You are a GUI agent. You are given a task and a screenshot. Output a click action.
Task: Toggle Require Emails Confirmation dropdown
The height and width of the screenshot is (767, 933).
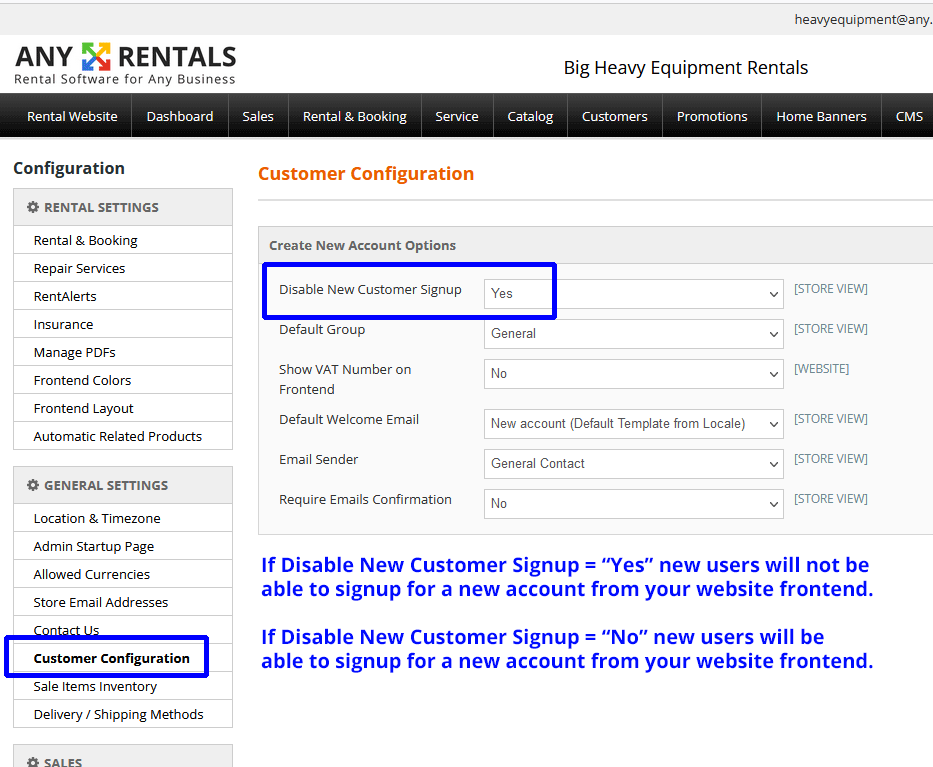[633, 504]
